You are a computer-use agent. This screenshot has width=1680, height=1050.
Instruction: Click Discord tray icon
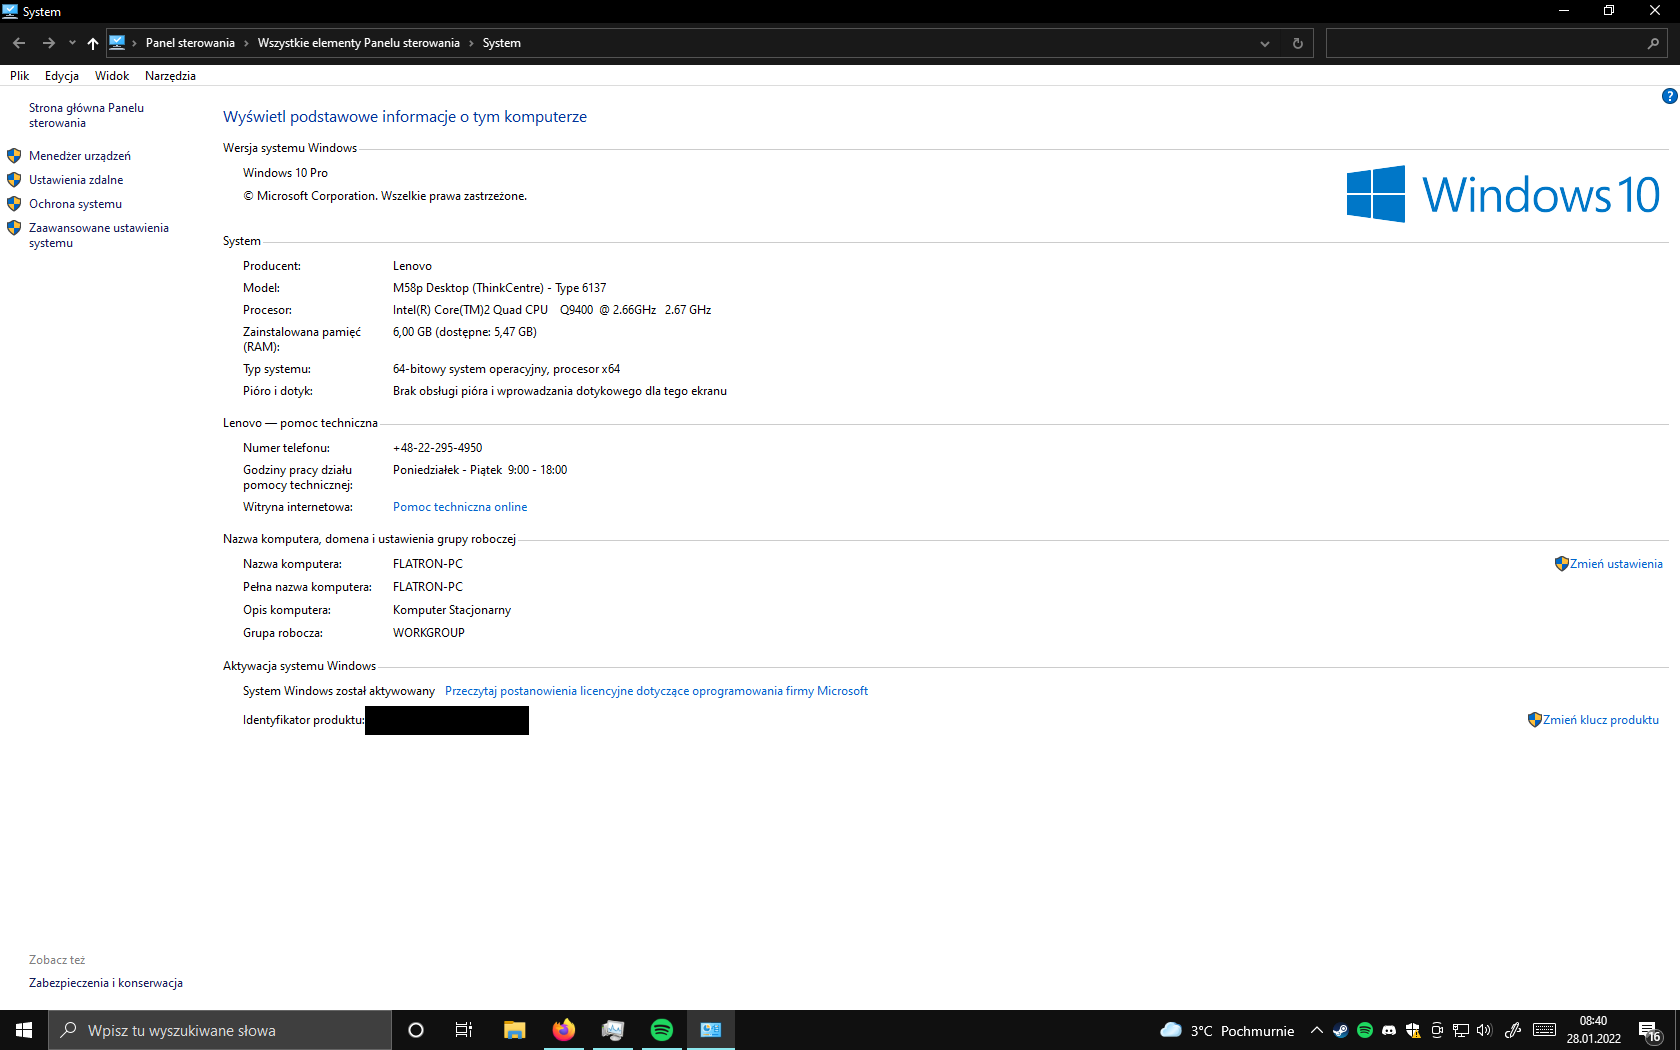click(x=1389, y=1030)
